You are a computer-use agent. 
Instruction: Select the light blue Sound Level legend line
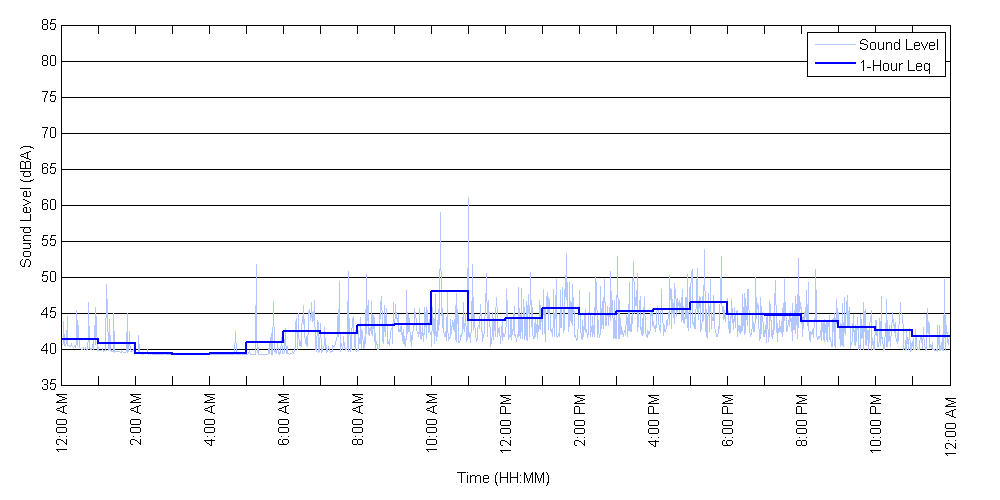833,44
